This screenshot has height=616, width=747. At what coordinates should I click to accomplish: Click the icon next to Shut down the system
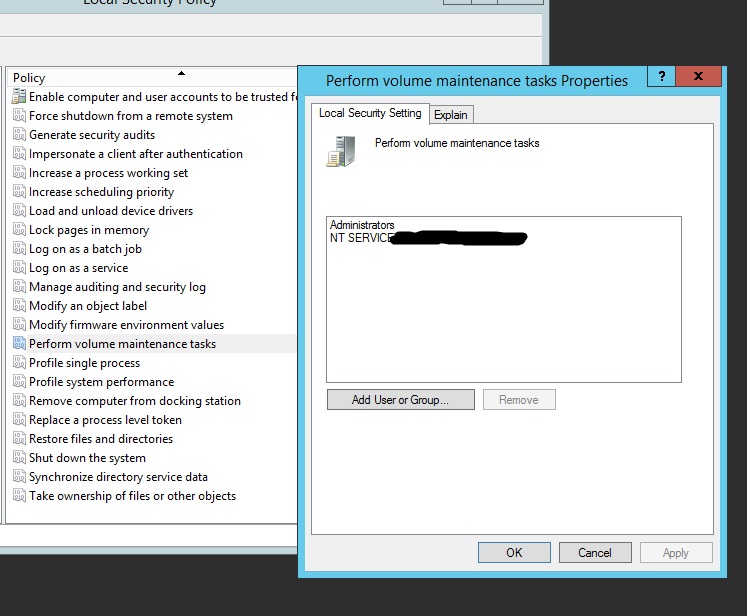pos(19,458)
